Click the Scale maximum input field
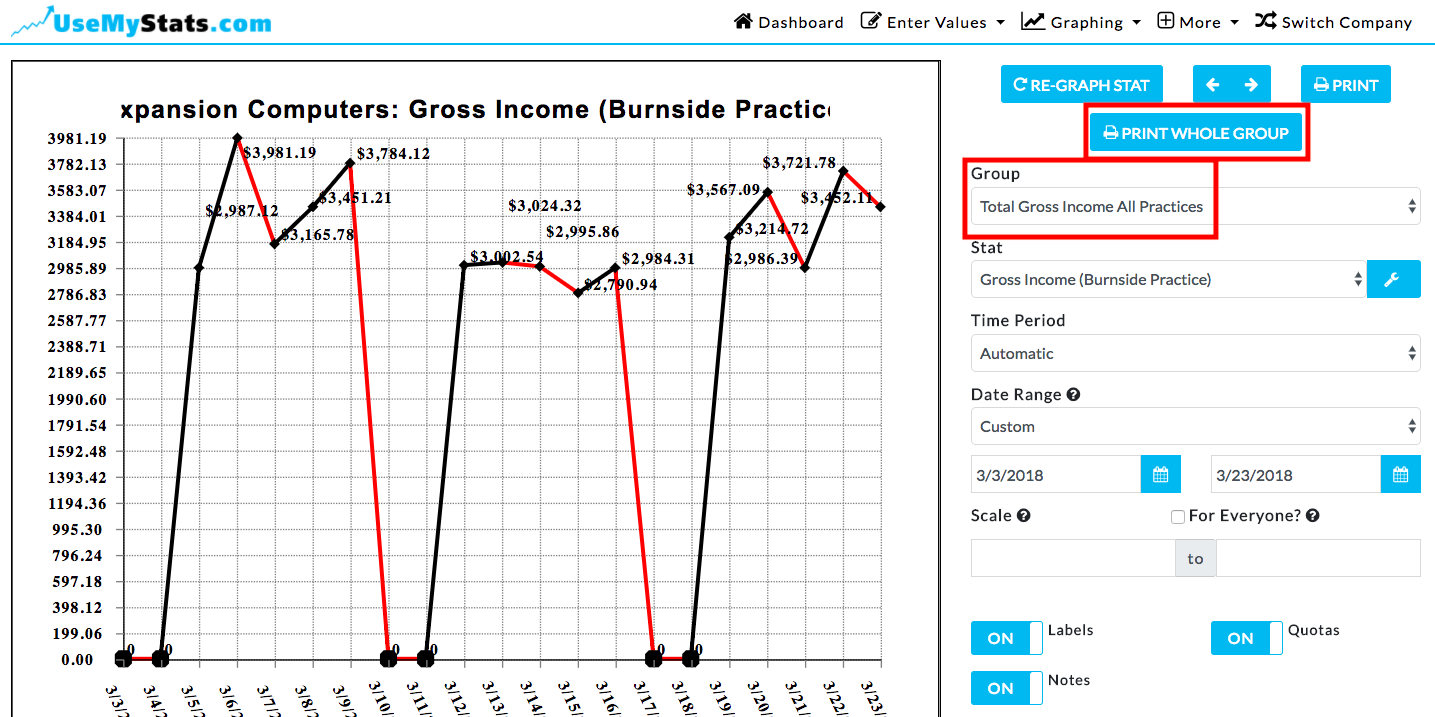Viewport: 1435px width, 717px height. pos(1318,558)
